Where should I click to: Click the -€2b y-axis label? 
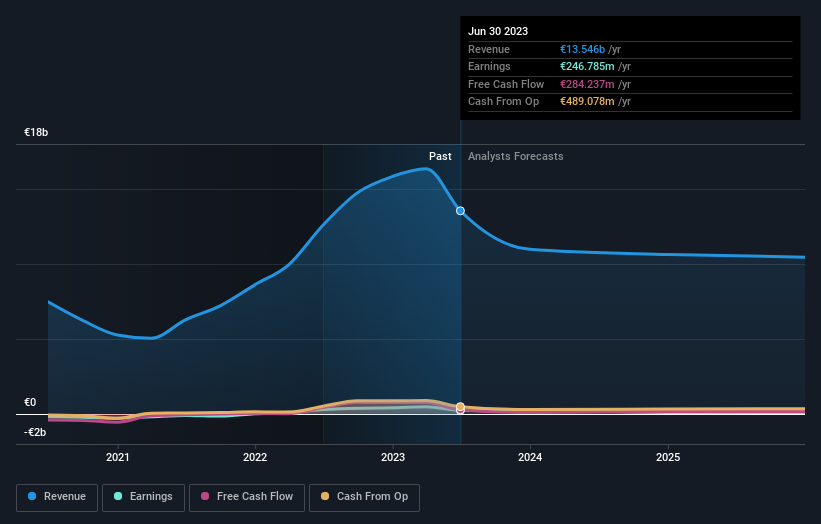(x=35, y=432)
